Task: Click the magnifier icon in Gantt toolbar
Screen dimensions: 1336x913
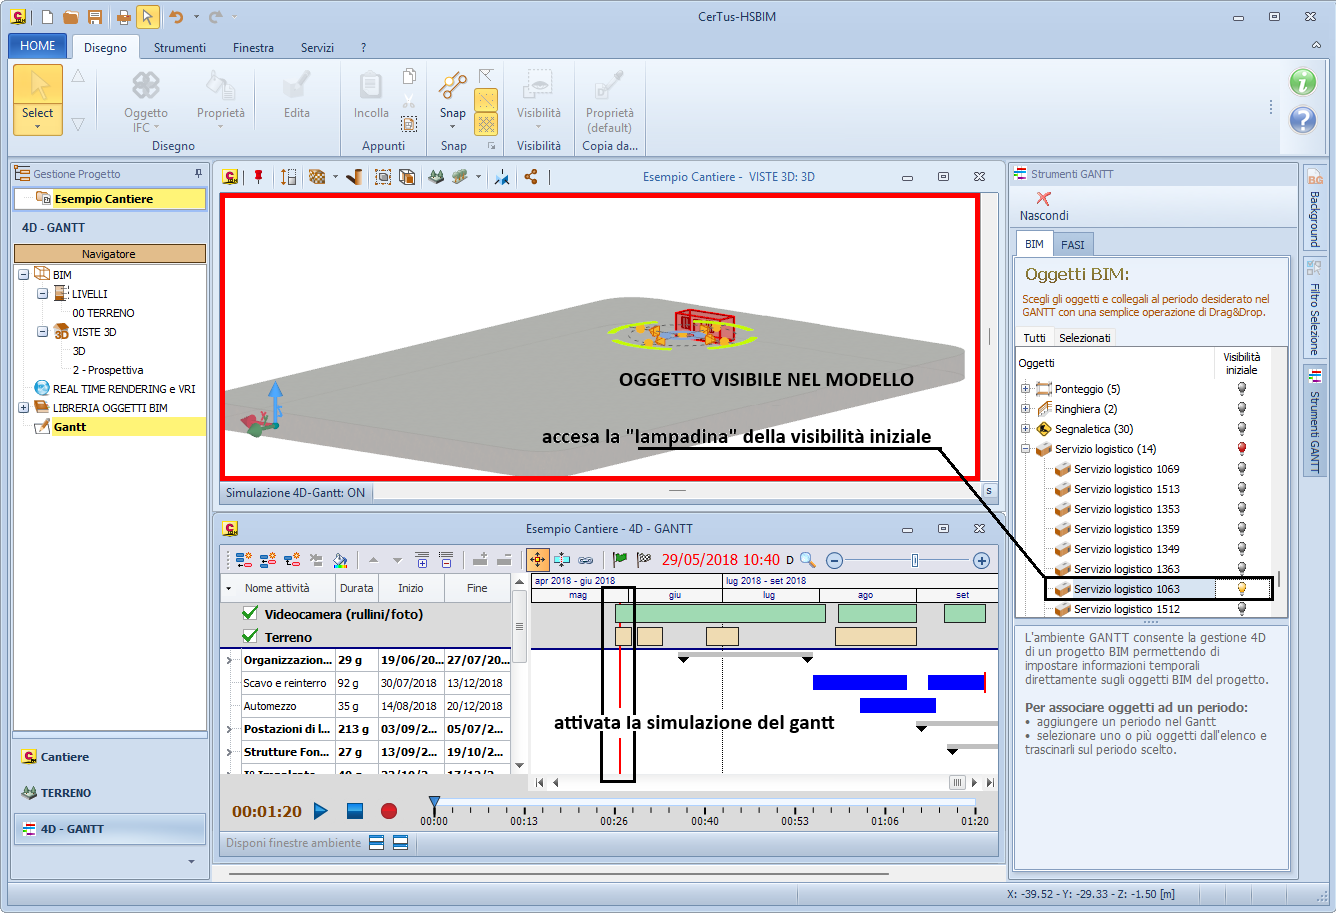Action: point(807,560)
